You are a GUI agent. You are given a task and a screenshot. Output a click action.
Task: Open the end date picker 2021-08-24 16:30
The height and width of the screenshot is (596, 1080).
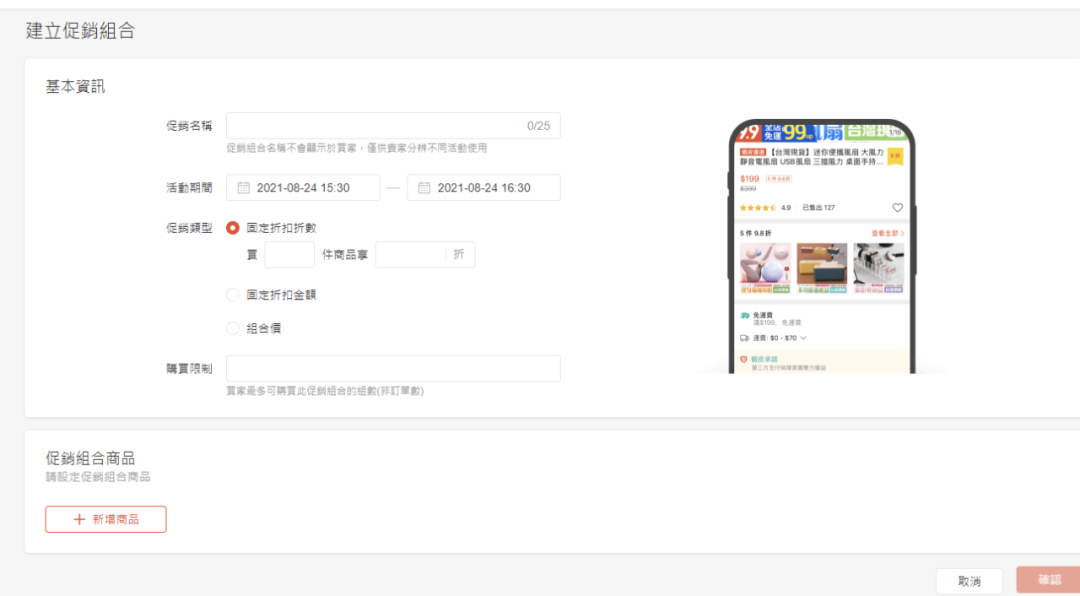pos(484,188)
